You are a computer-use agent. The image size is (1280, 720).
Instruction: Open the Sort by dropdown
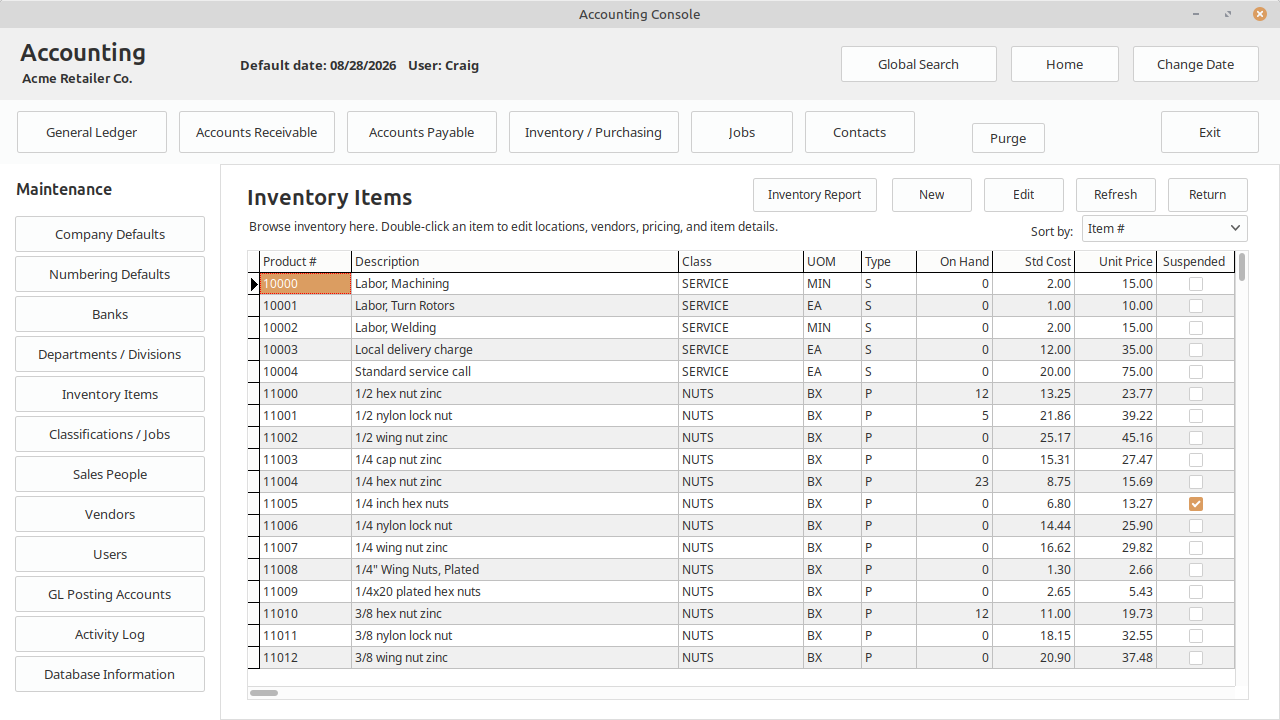coord(1165,229)
